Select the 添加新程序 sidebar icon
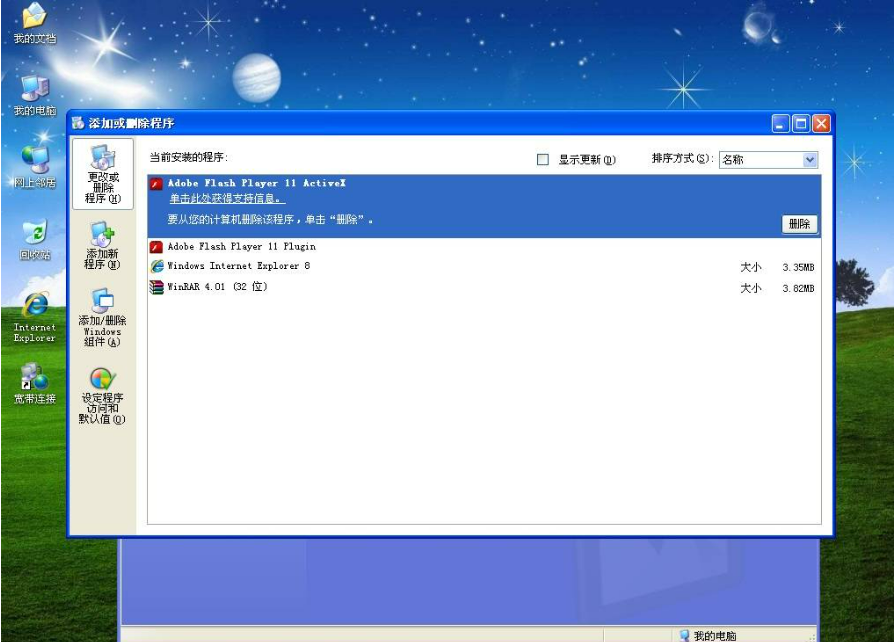 pyautogui.click(x=103, y=246)
